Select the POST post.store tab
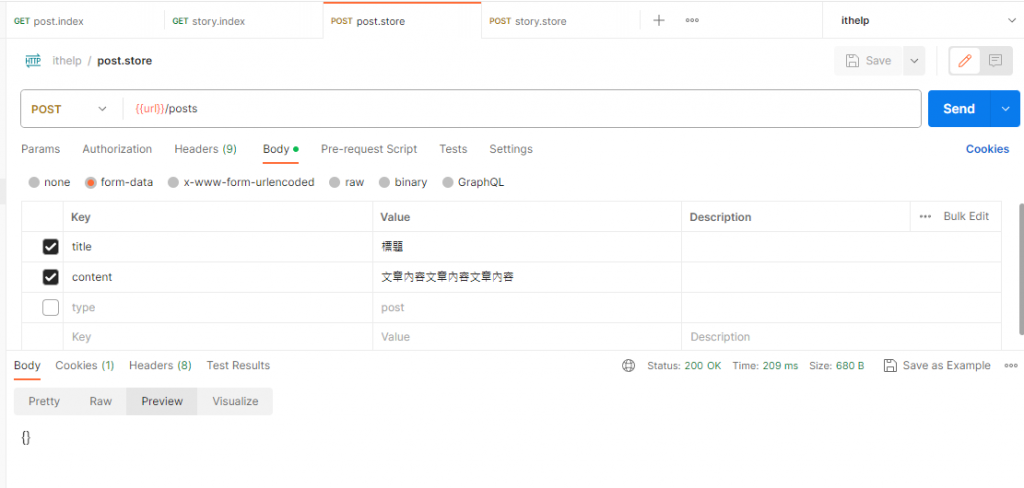1024x488 pixels. click(402, 21)
